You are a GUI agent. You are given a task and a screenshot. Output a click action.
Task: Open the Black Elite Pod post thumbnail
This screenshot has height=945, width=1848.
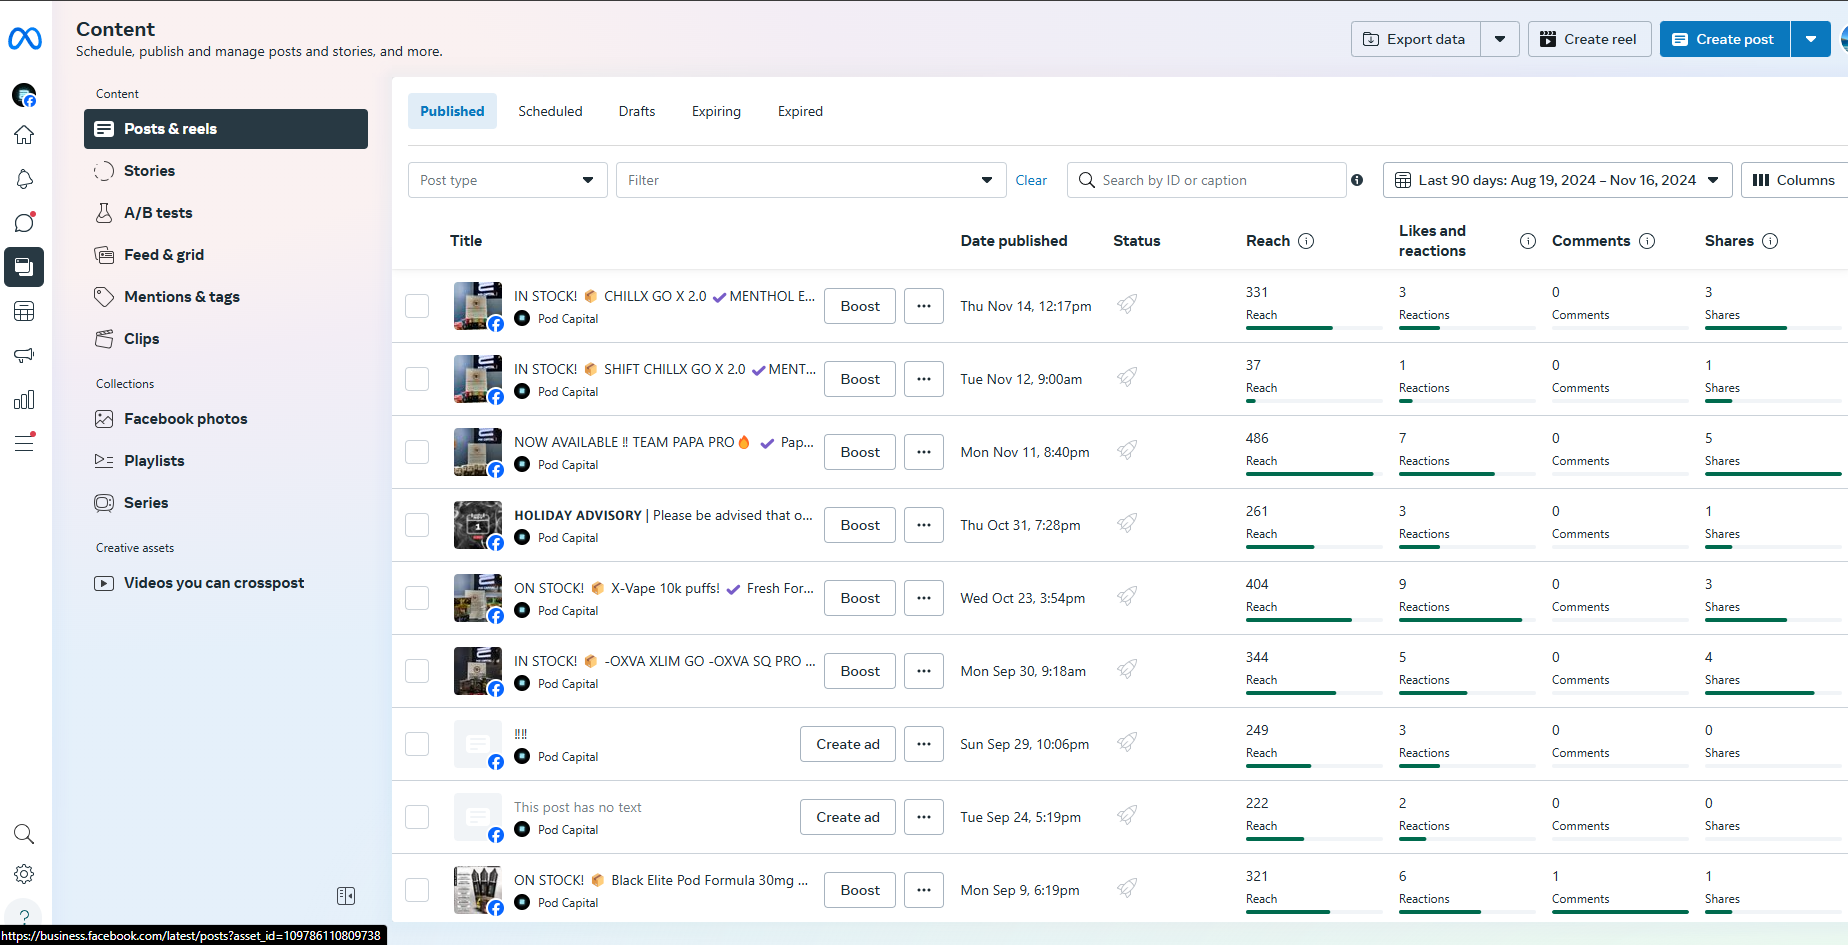coord(478,890)
